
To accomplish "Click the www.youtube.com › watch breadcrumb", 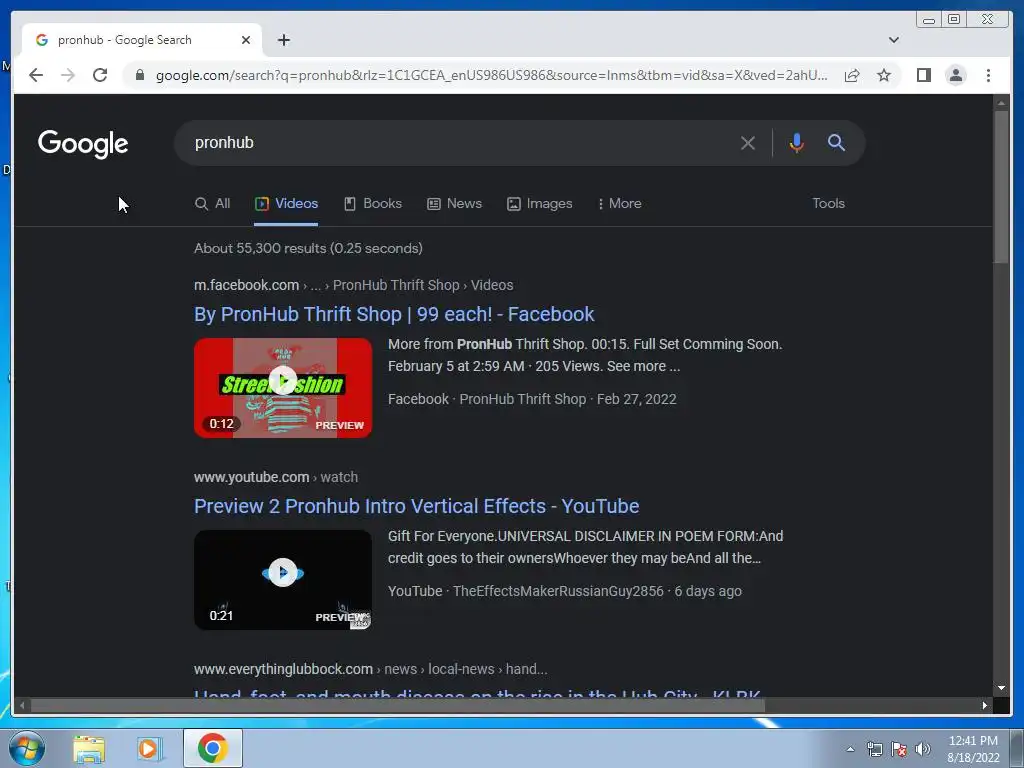I will [276, 477].
